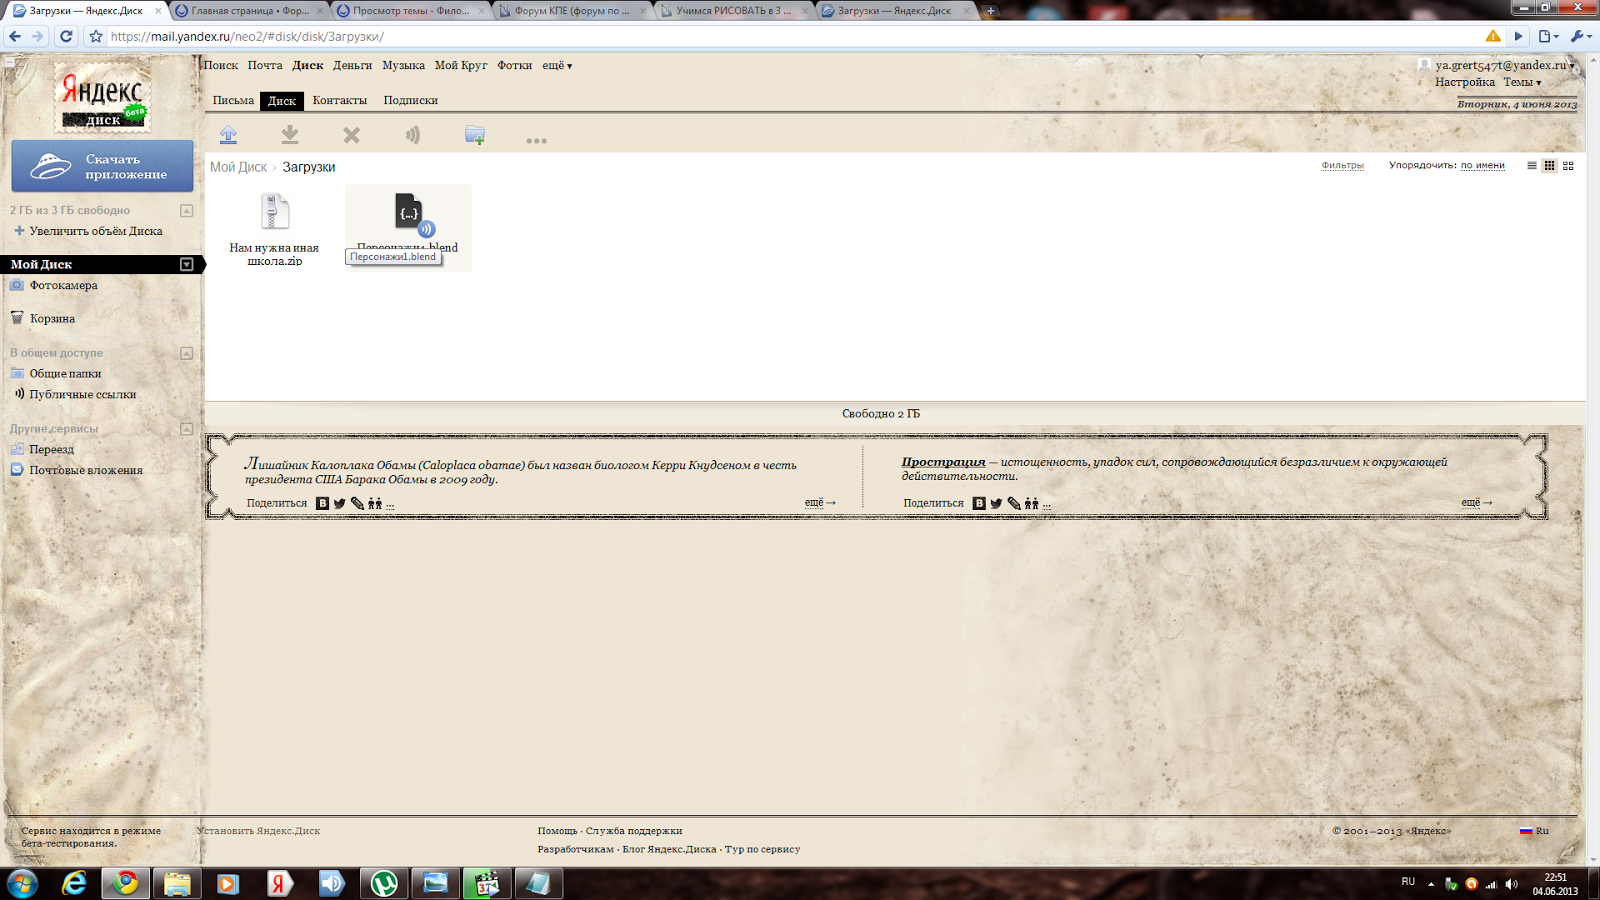Click the address bar URL field
The image size is (1600, 900).
(x=790, y=36)
